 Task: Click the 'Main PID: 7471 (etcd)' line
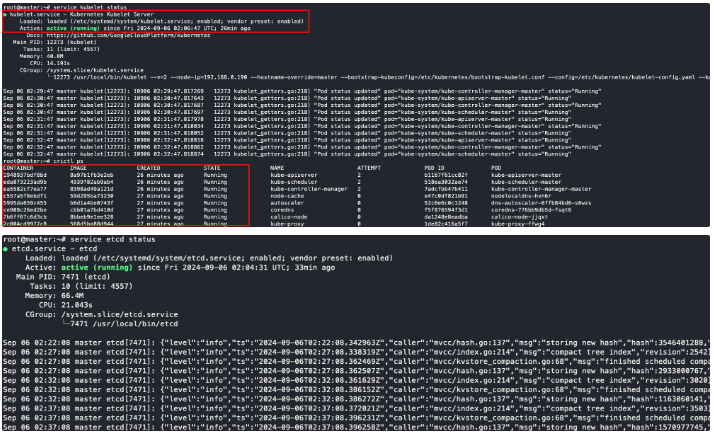[x=63, y=277]
